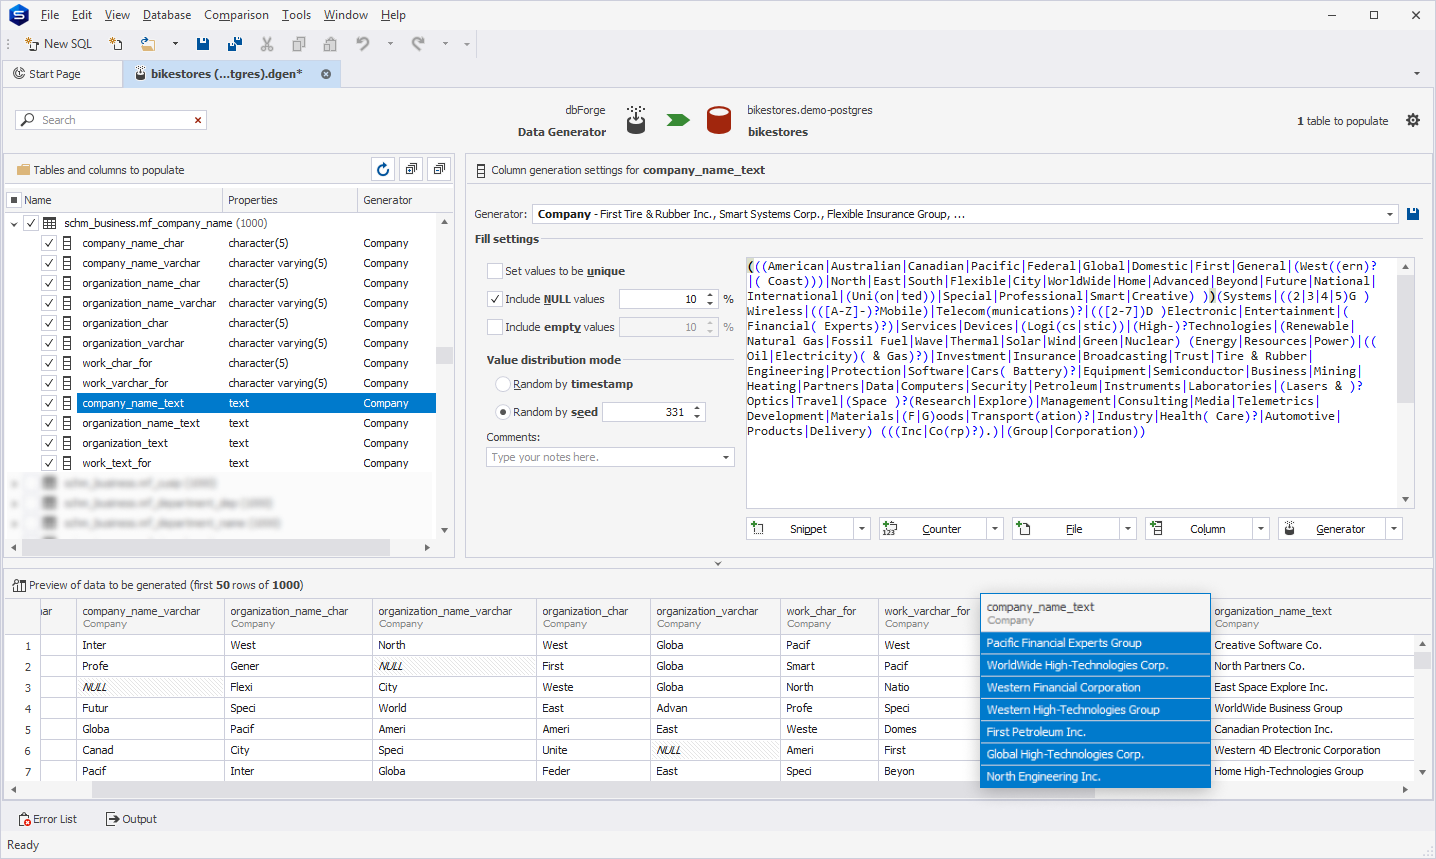Open the File dropdown arrow
1436x859 pixels.
click(x=1128, y=529)
